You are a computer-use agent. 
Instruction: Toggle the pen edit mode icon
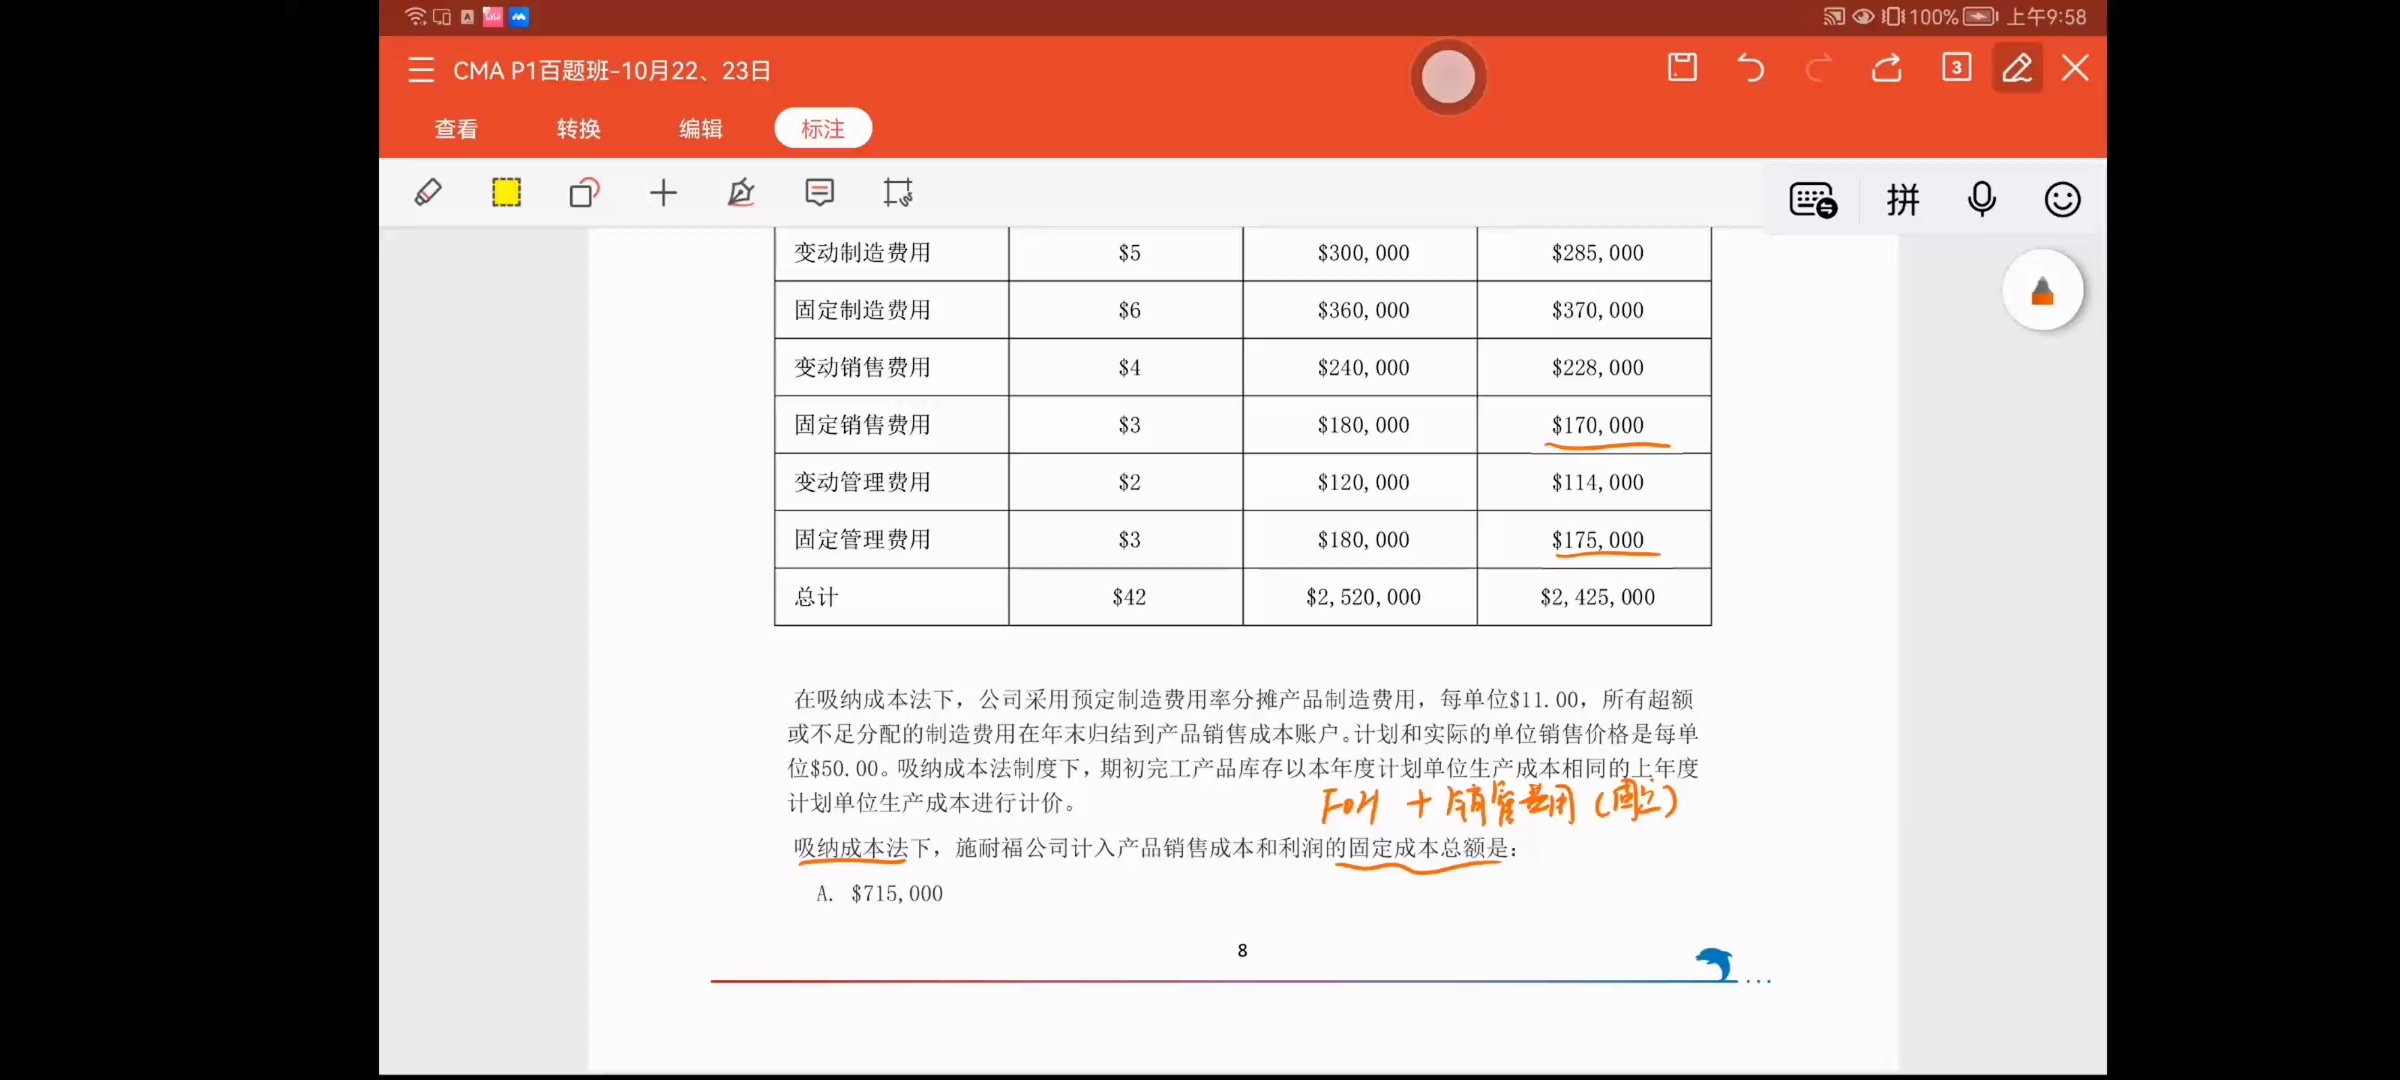2017,68
